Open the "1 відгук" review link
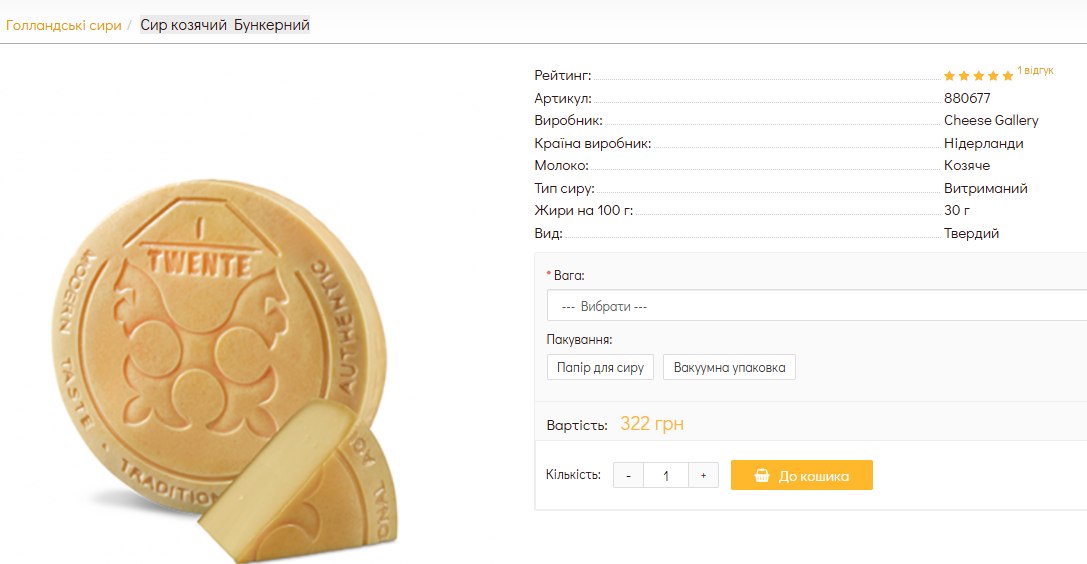This screenshot has width=1087, height=564. tap(1035, 71)
